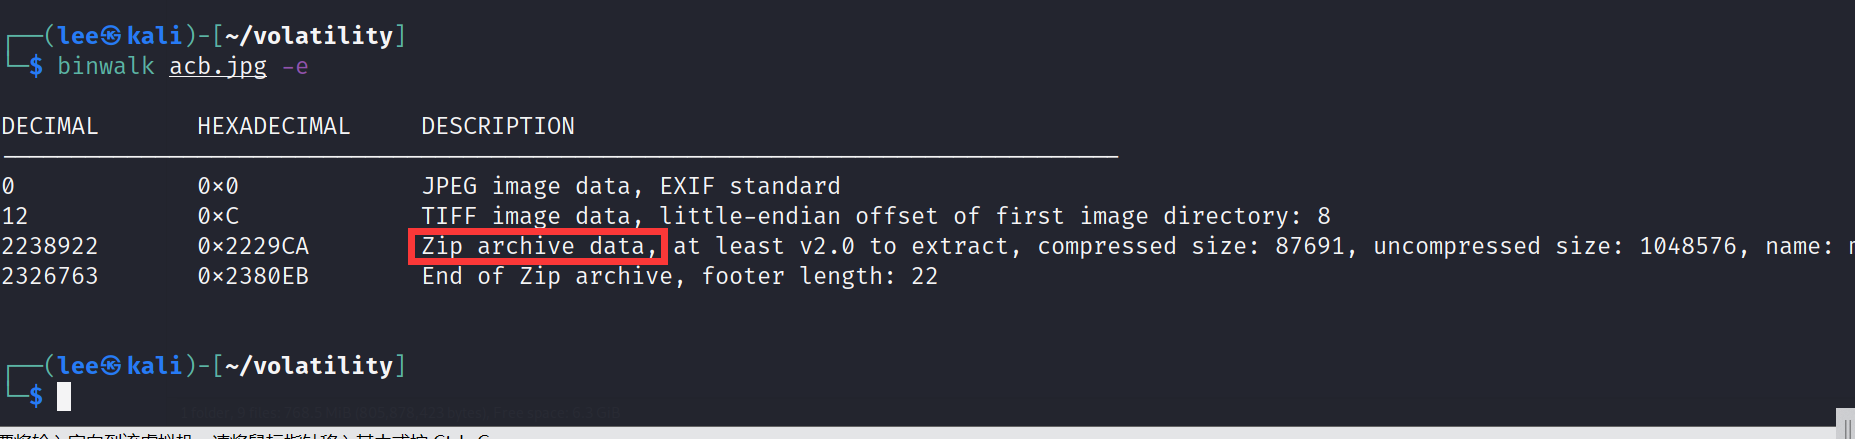1855x439 pixels.
Task: Click the dollar sign before binwalk command
Action: pyautogui.click(x=36, y=66)
